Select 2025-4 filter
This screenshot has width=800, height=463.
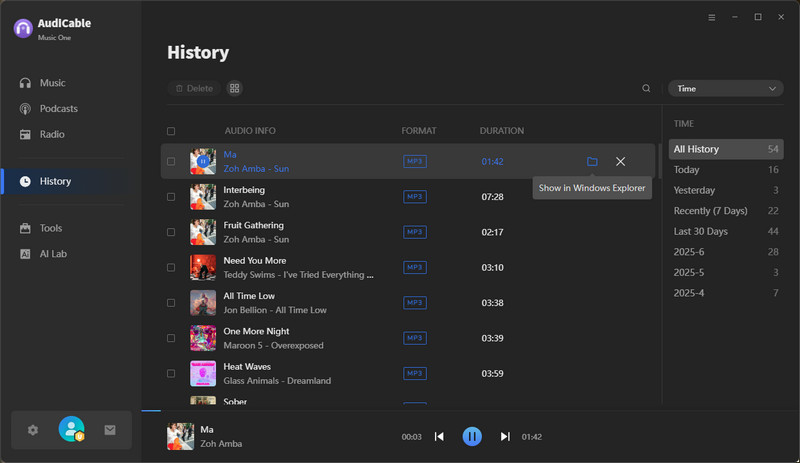click(726, 293)
